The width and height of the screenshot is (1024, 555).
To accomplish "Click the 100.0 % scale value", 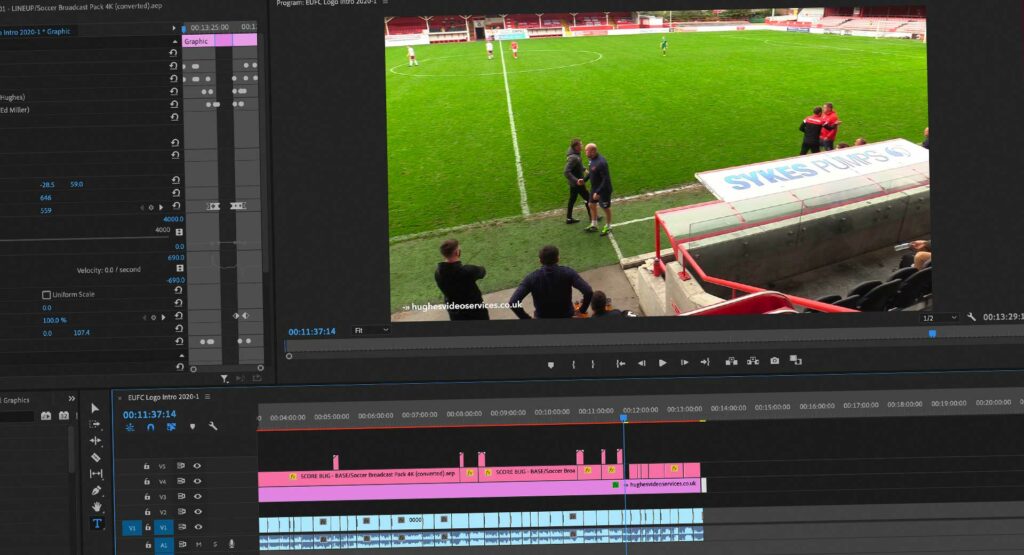I will (54, 320).
